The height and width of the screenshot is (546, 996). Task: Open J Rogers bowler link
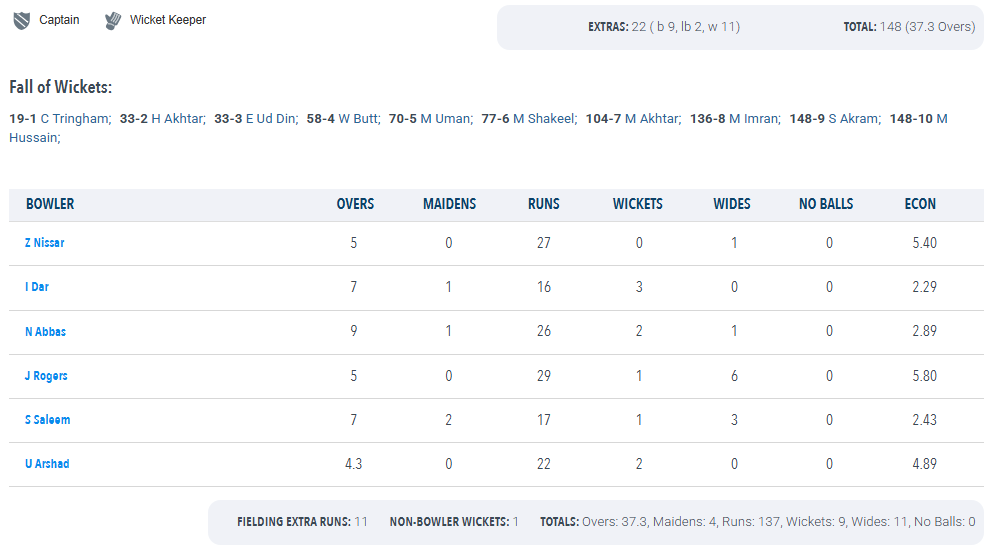(x=46, y=376)
